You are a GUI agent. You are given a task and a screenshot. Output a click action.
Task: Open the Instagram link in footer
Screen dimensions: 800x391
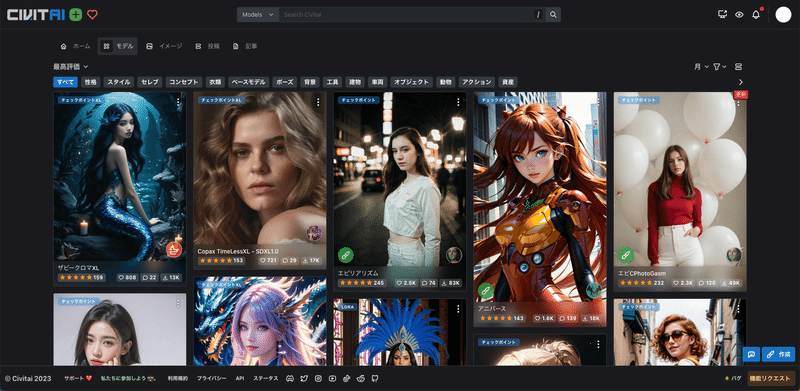click(318, 379)
